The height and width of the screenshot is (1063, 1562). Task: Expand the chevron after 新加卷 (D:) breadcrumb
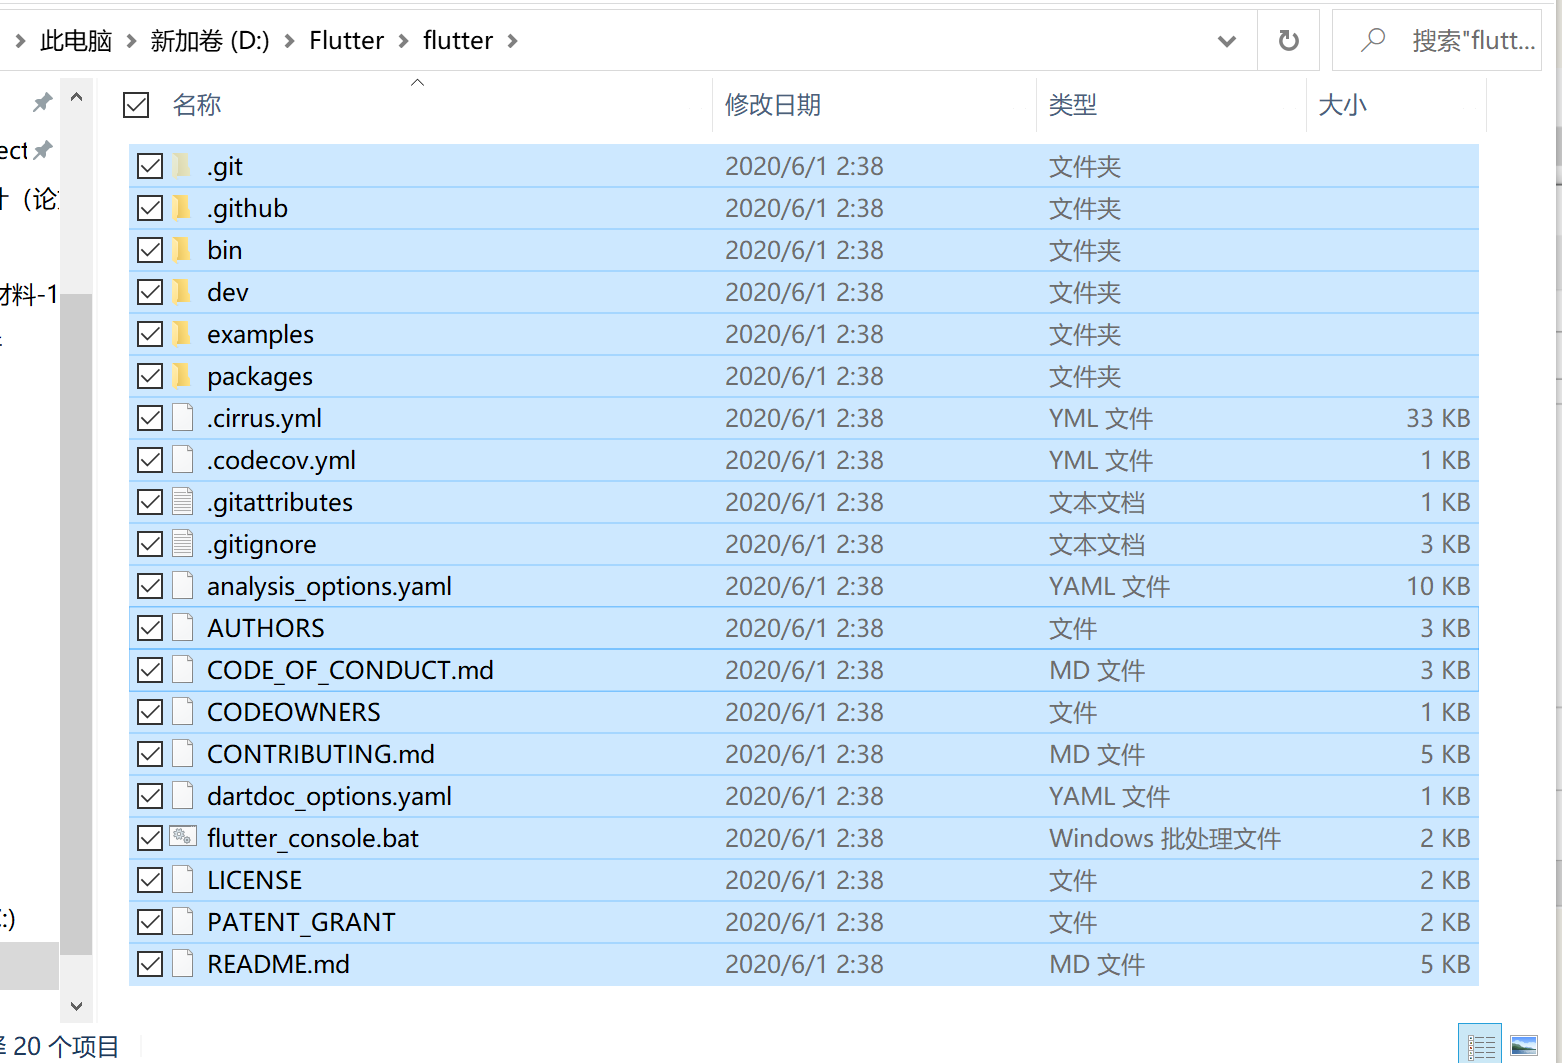pyautogui.click(x=290, y=41)
